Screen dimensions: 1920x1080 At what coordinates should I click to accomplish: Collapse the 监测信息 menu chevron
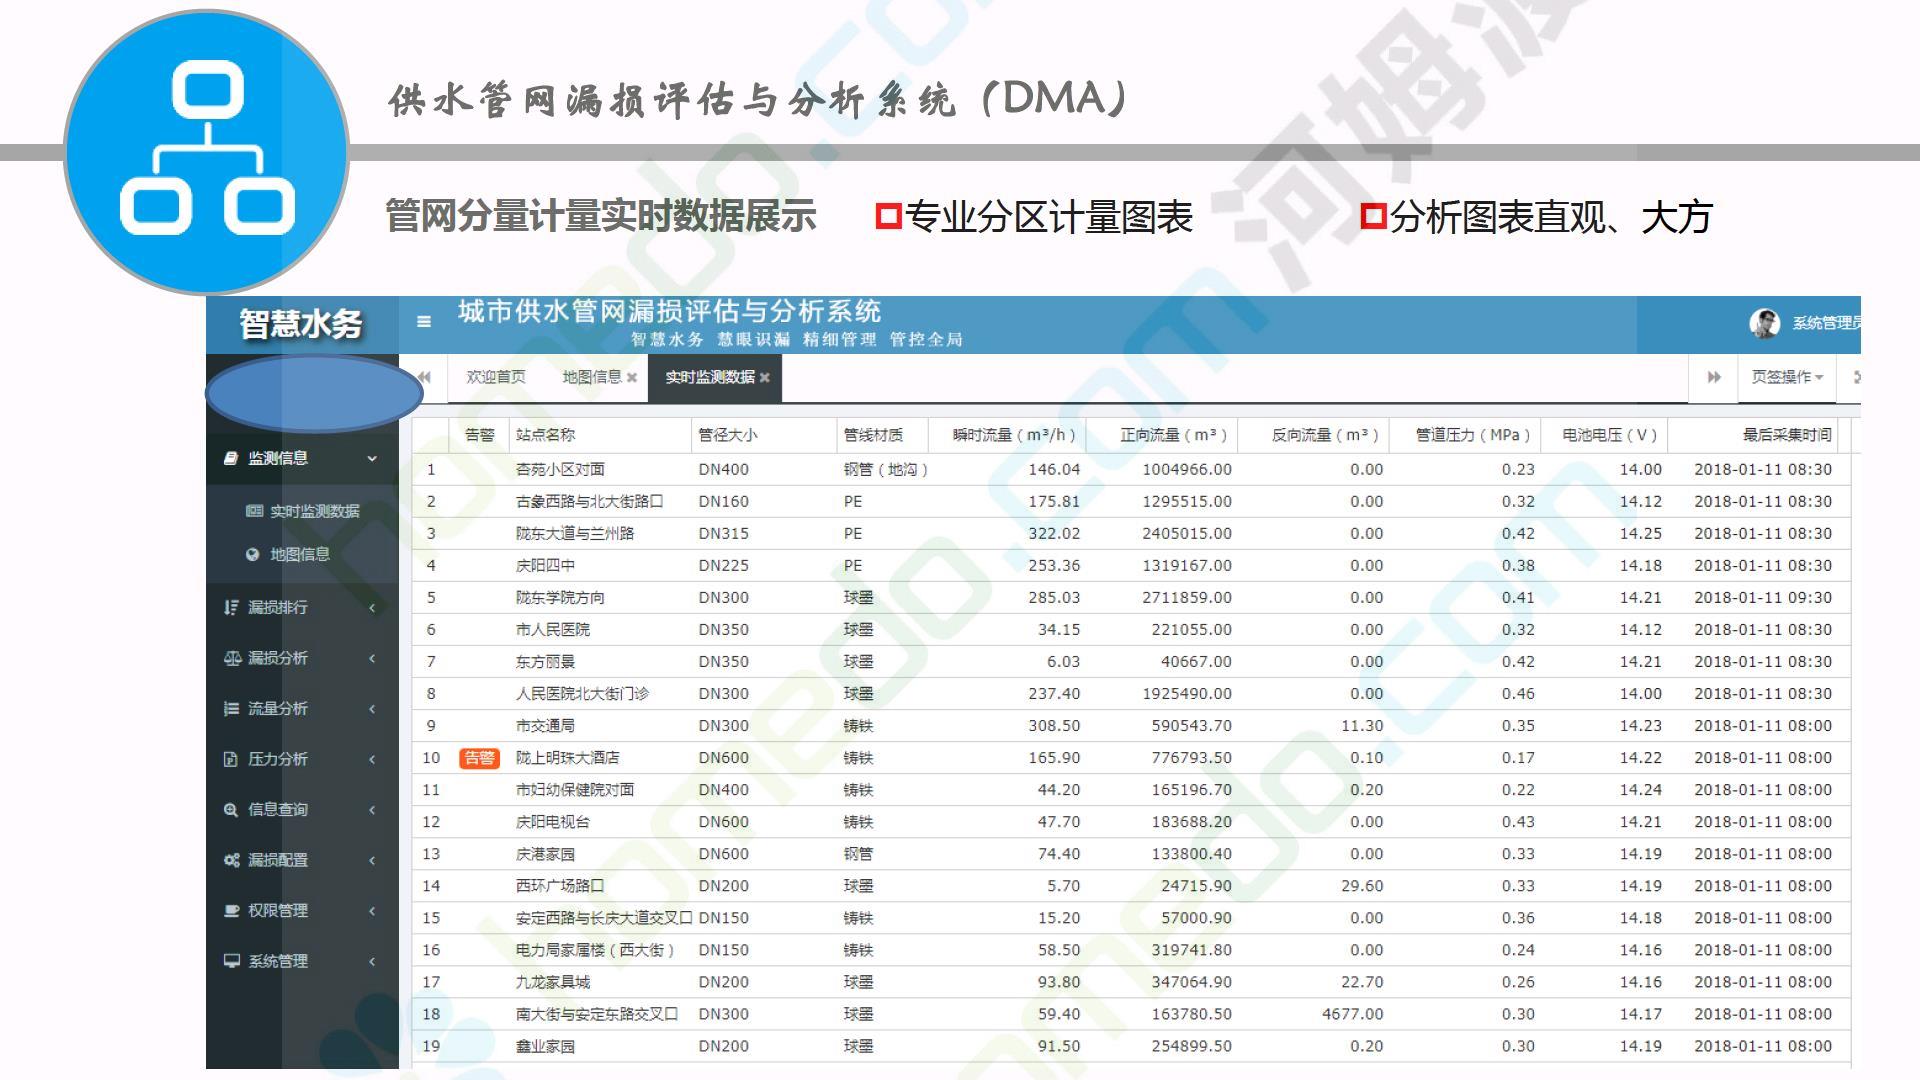click(372, 458)
